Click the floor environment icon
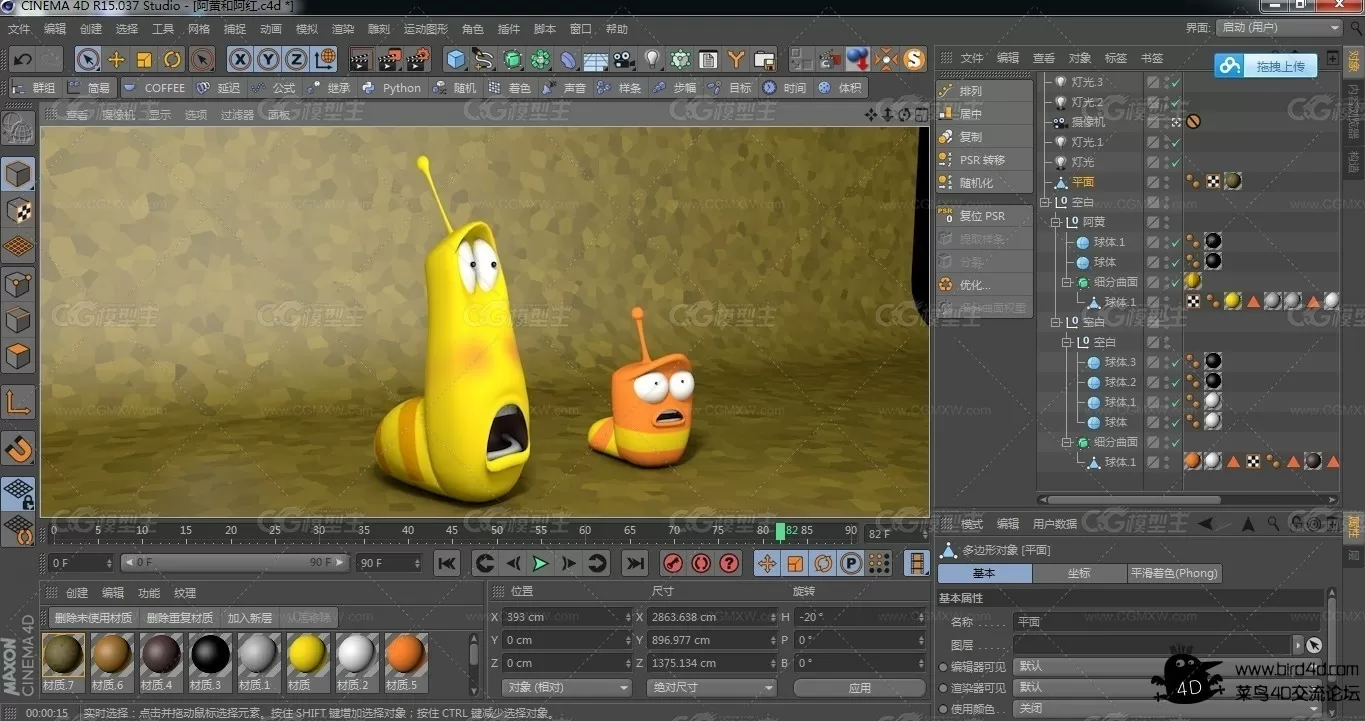The width and height of the screenshot is (1365, 721). pos(596,59)
